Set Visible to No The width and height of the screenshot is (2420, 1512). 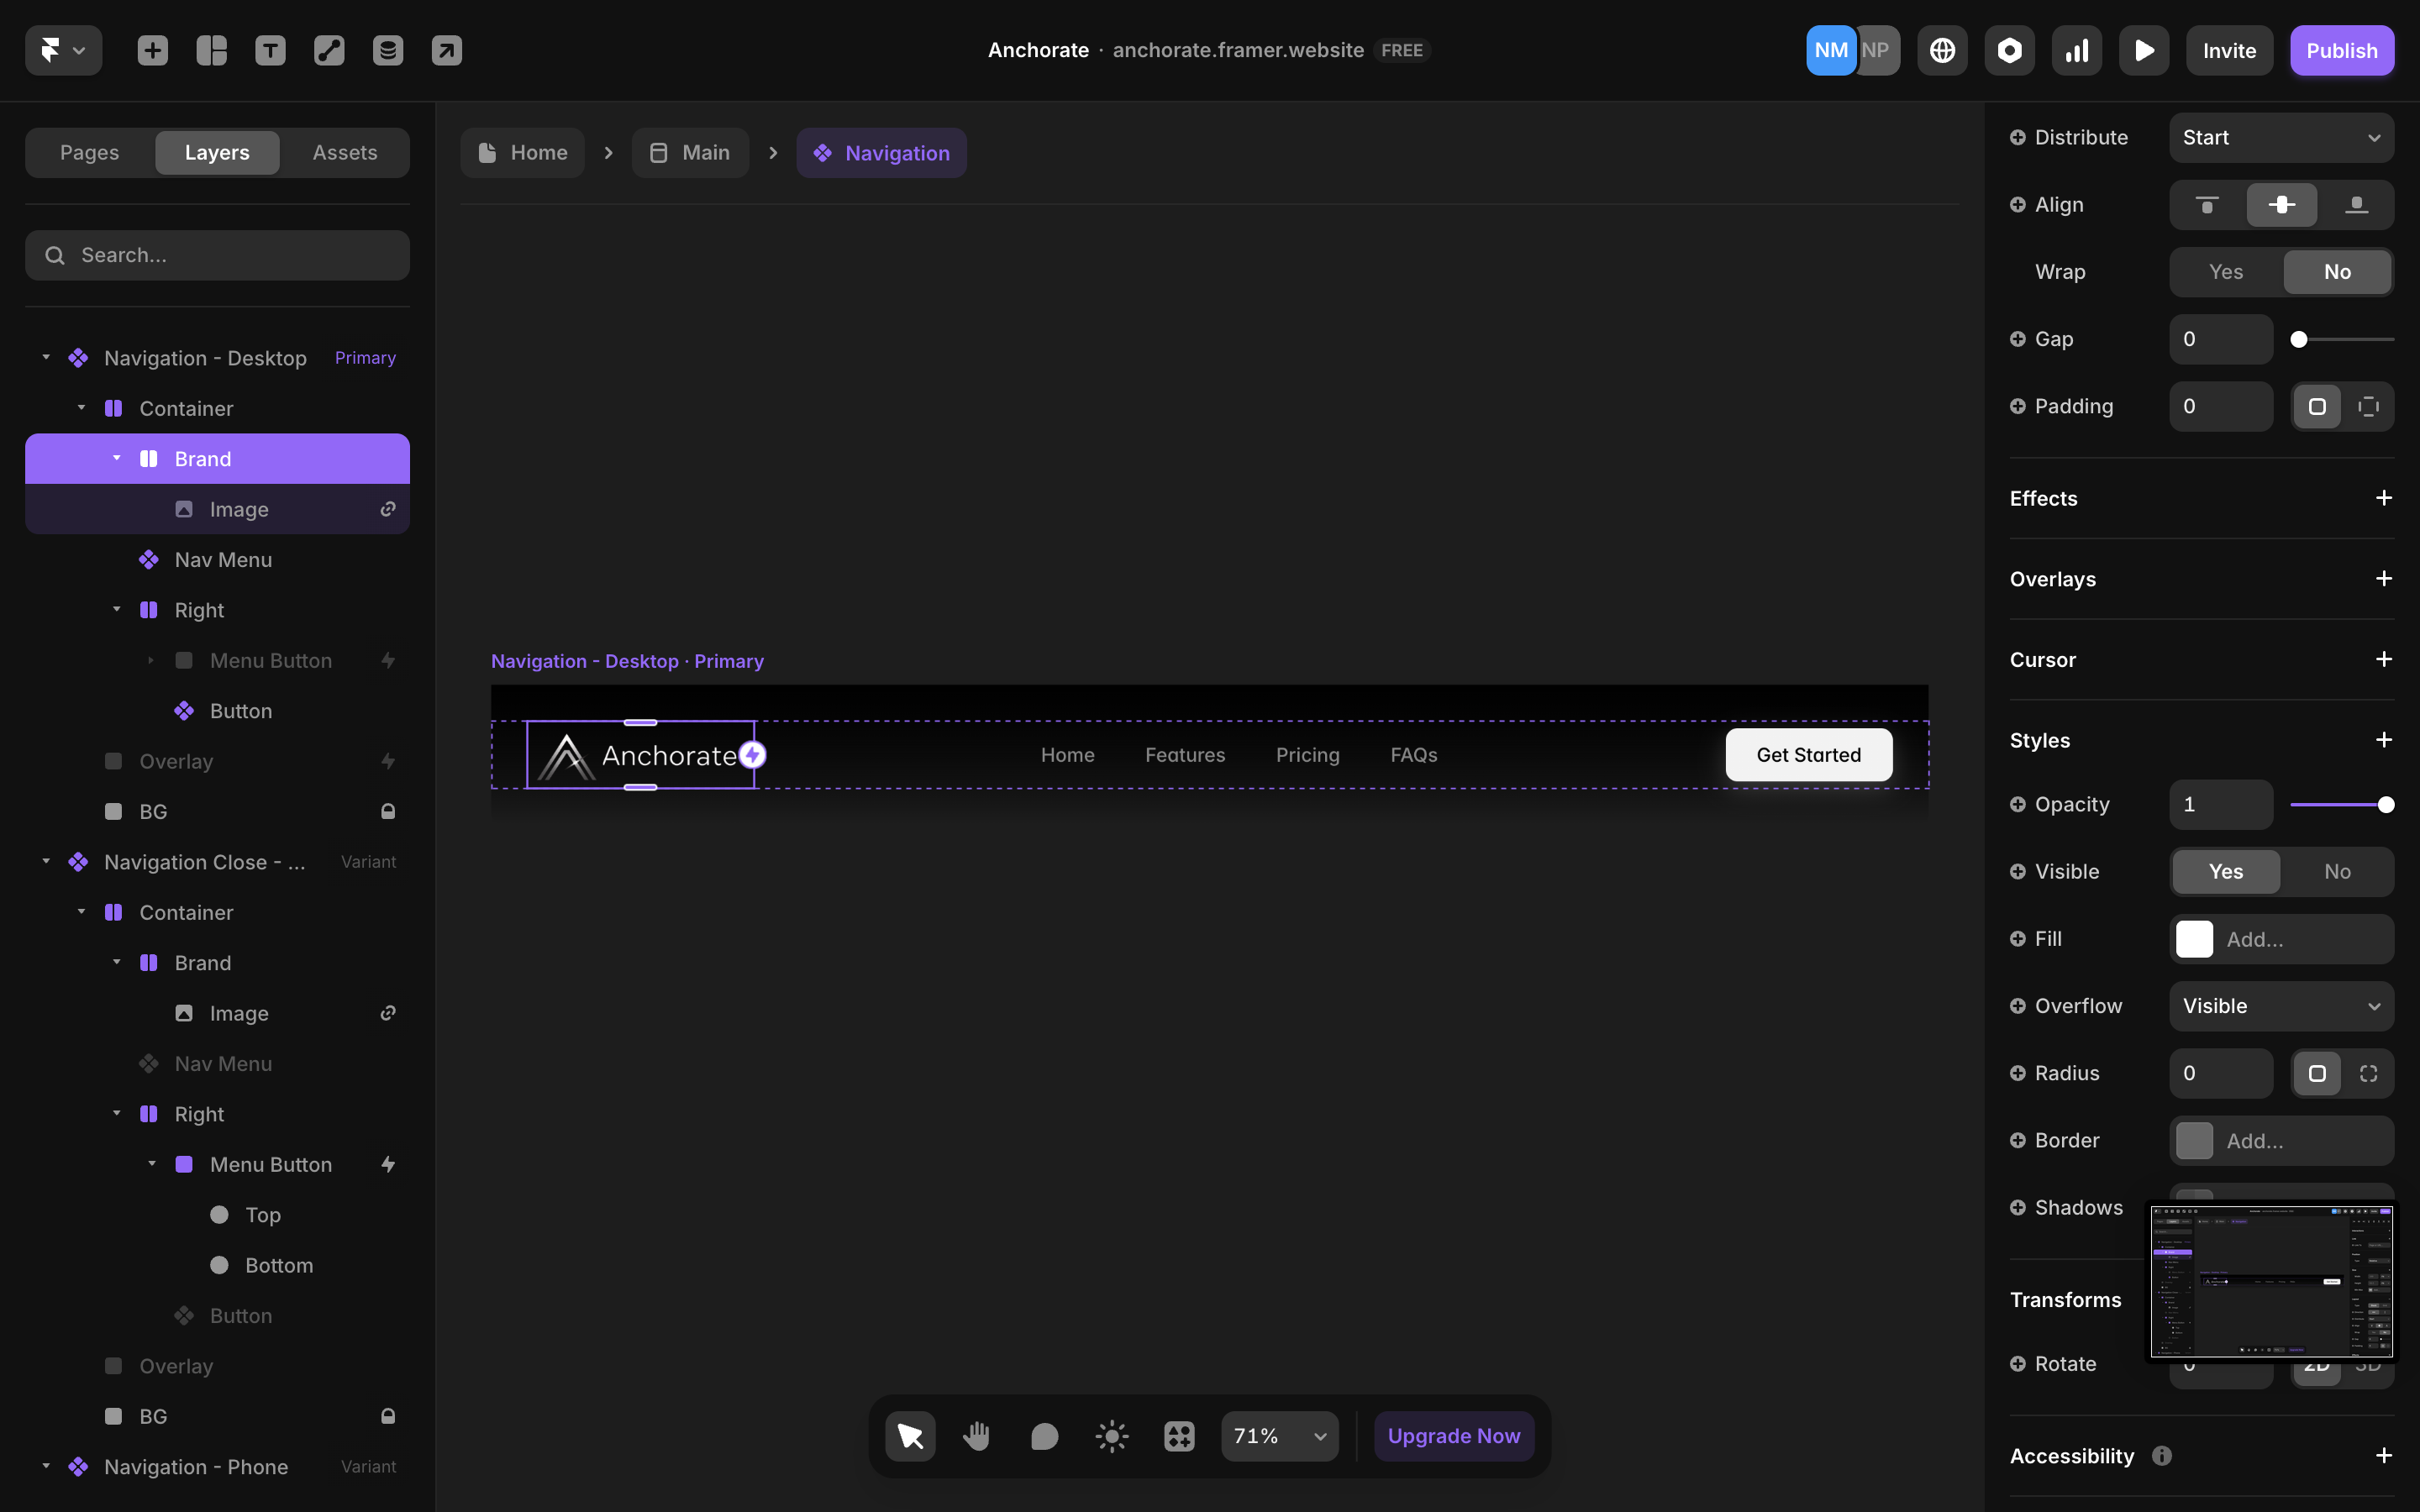[x=2337, y=871]
